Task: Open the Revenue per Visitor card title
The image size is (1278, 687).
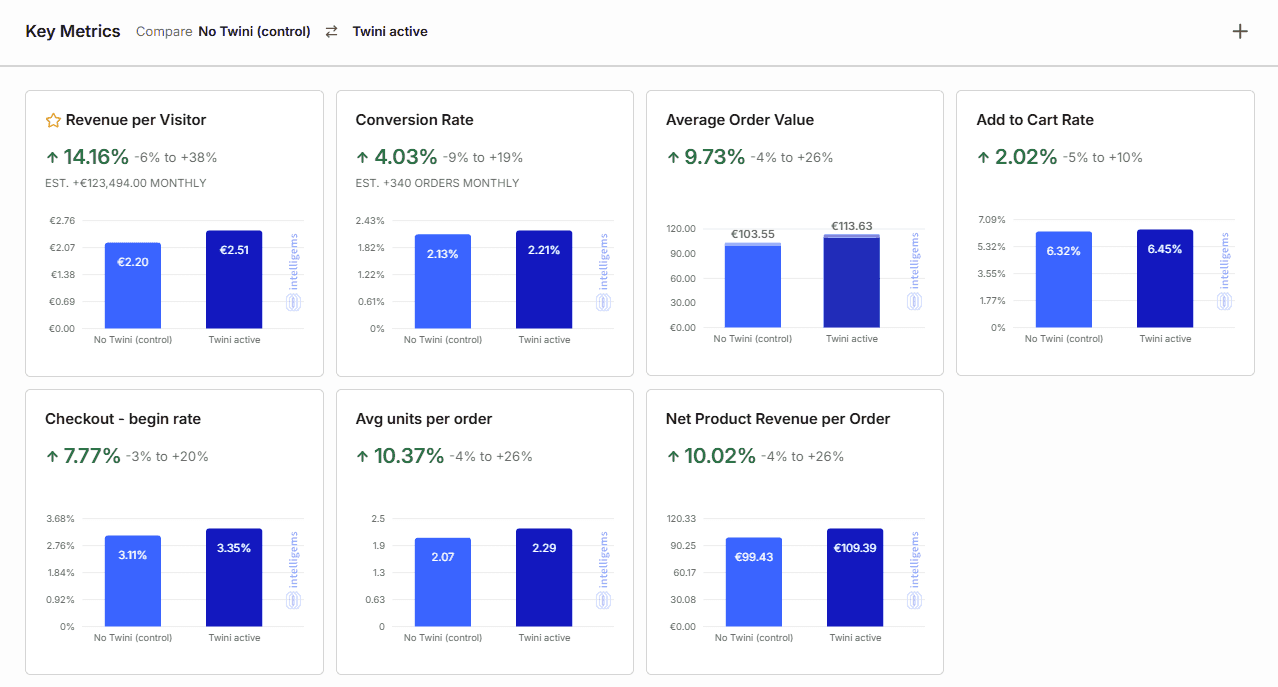Action: 136,120
